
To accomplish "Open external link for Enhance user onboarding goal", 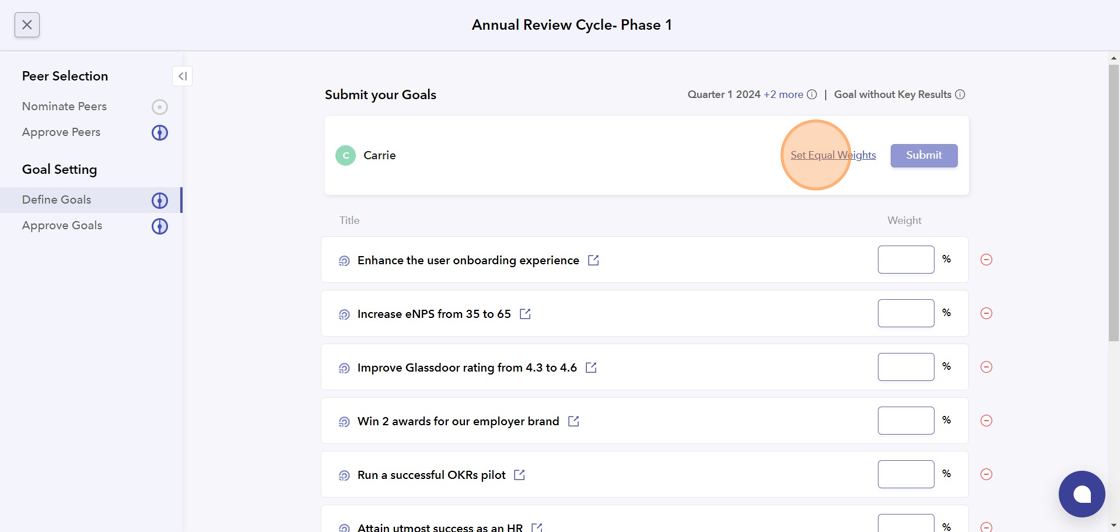I will tap(593, 260).
